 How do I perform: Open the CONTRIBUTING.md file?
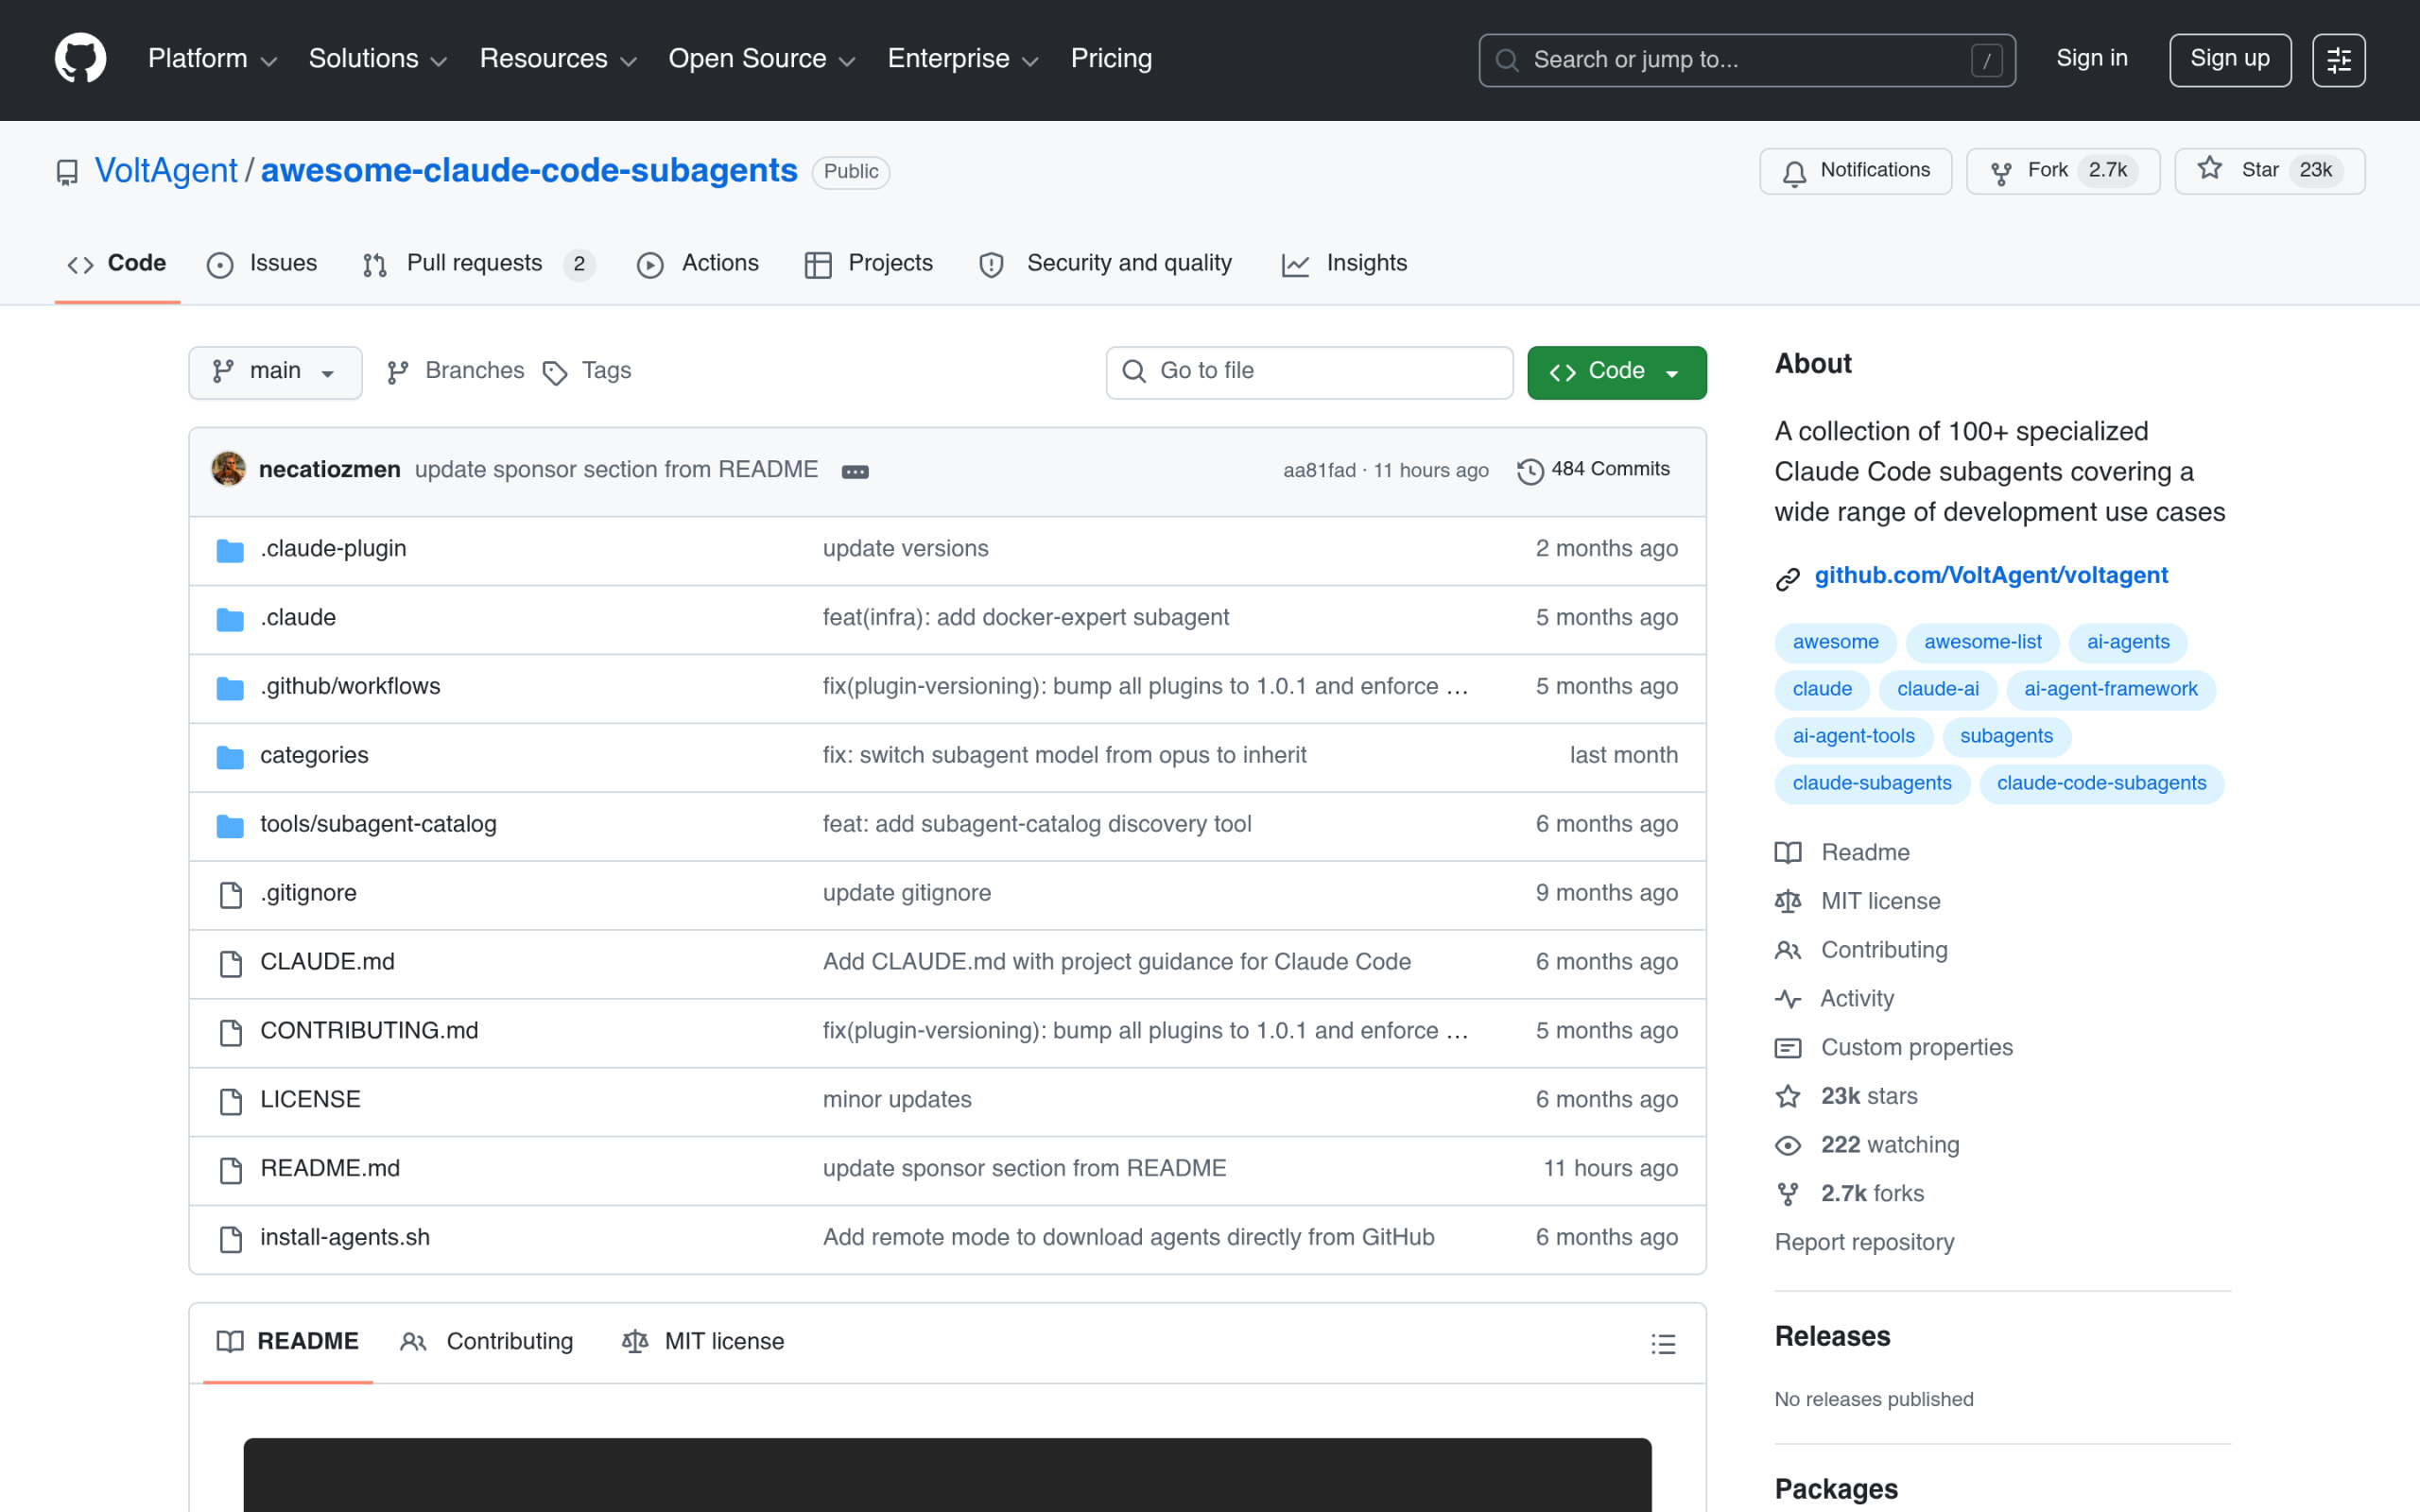point(369,1031)
